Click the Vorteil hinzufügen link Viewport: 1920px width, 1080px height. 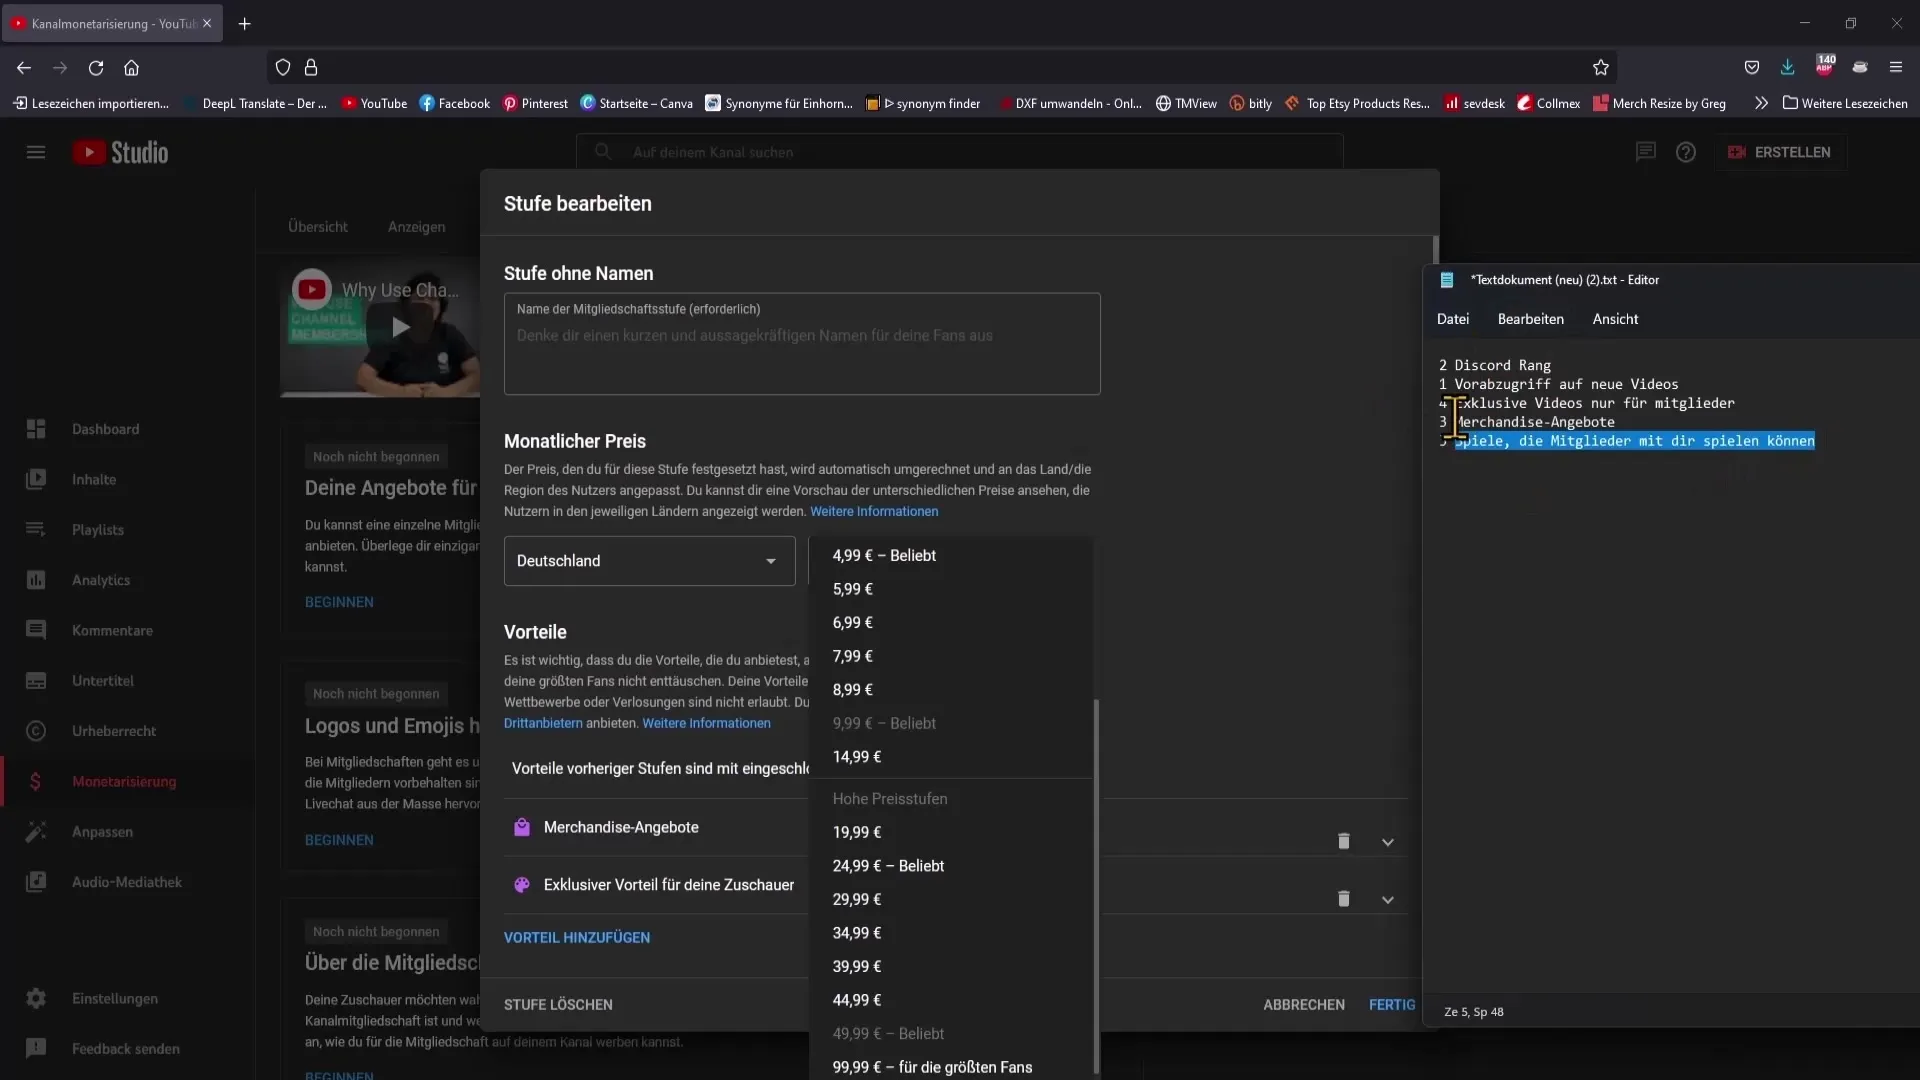click(x=576, y=938)
